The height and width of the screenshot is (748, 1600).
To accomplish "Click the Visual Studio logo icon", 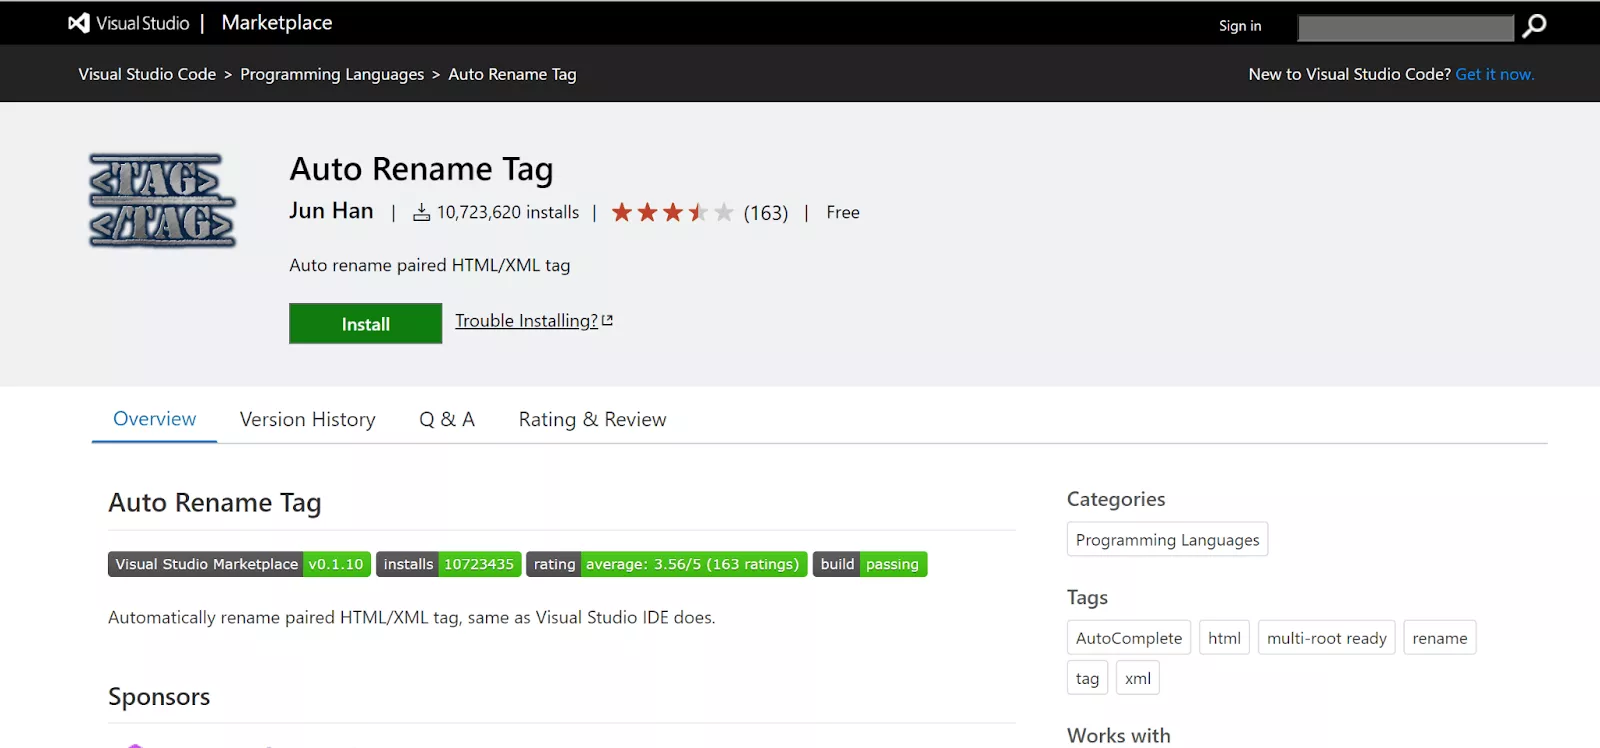I will [79, 23].
